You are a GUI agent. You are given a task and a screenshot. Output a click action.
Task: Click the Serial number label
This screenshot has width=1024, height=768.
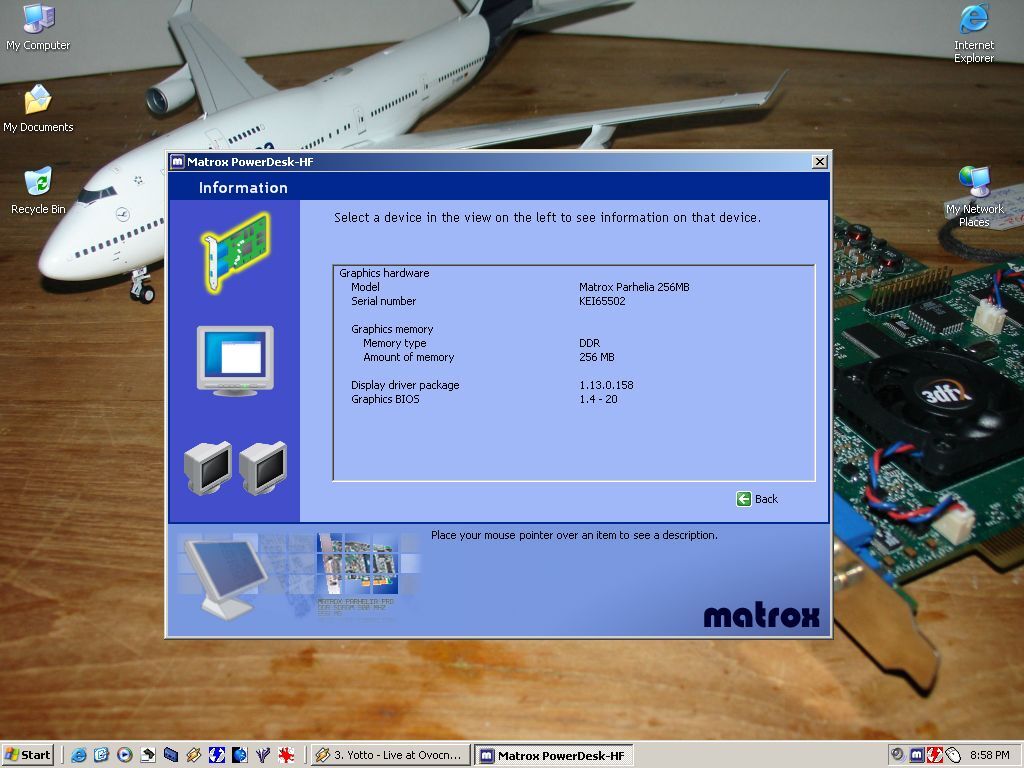[383, 301]
